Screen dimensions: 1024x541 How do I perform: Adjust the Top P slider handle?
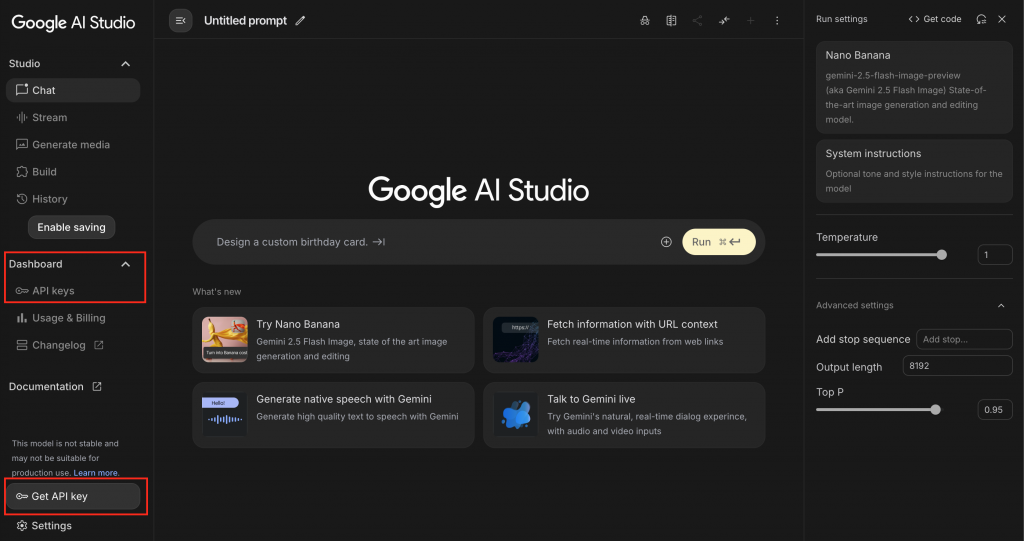pos(936,410)
